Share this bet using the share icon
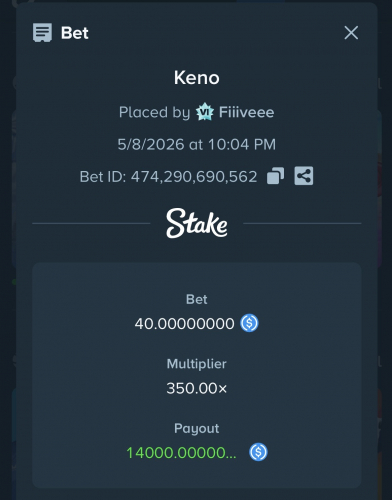This screenshot has height=500, width=392. pos(304,176)
